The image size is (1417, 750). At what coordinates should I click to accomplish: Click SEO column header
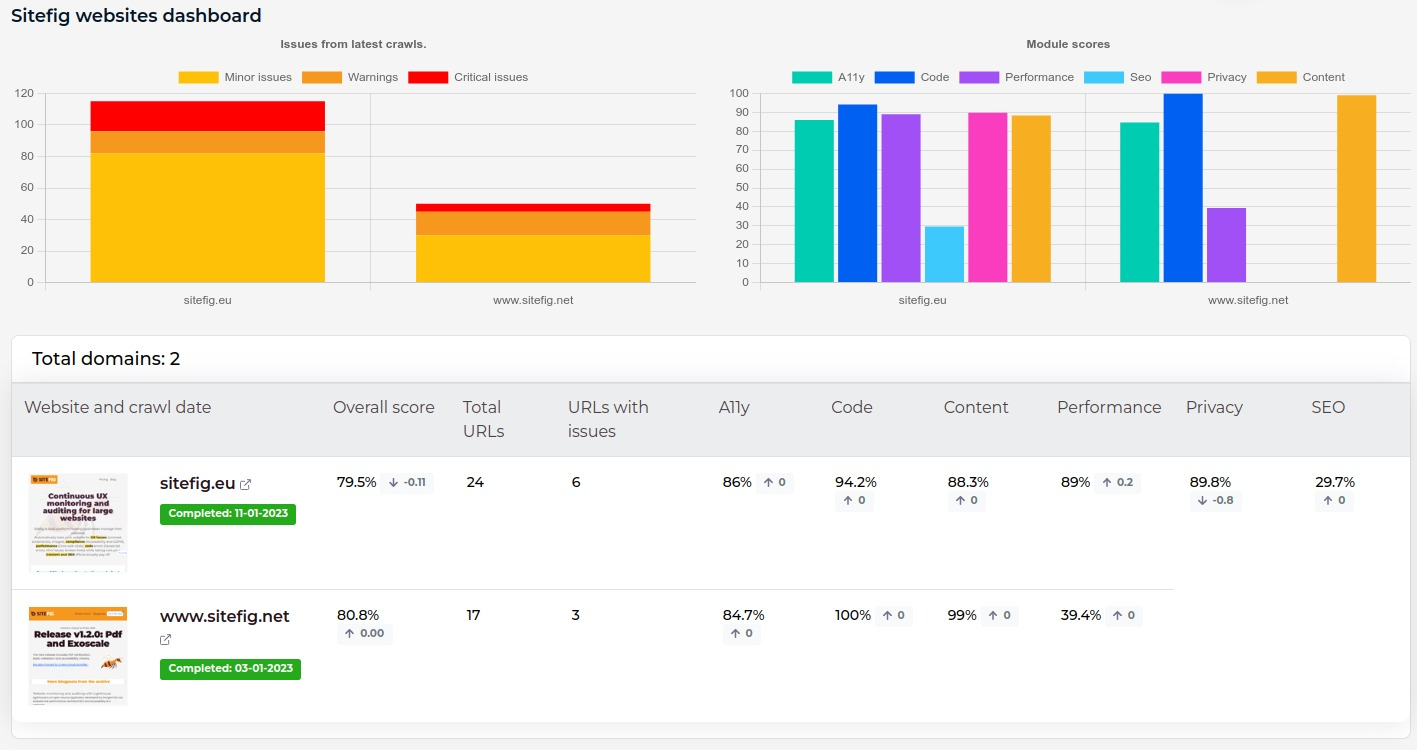click(1328, 407)
